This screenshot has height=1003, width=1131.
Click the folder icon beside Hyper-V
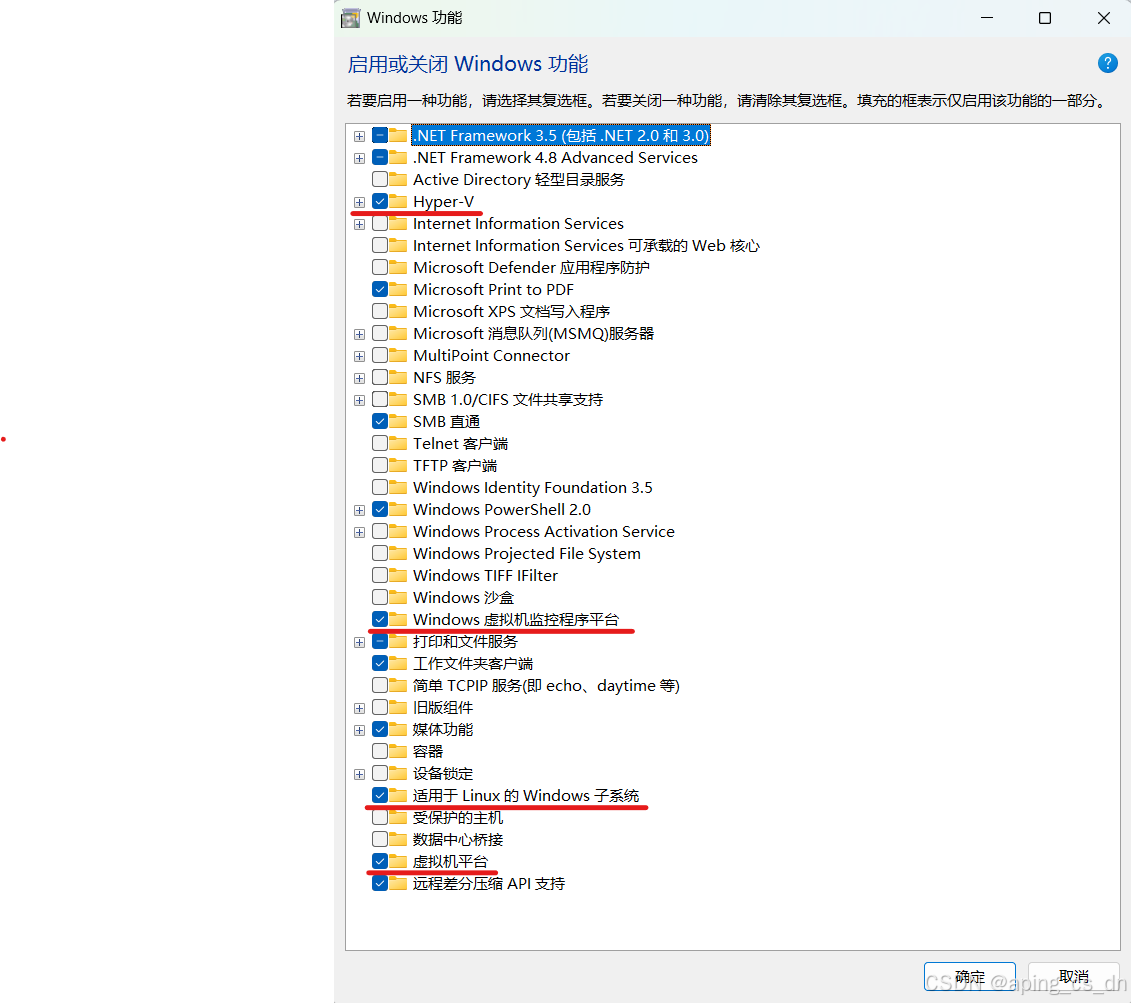tap(398, 201)
